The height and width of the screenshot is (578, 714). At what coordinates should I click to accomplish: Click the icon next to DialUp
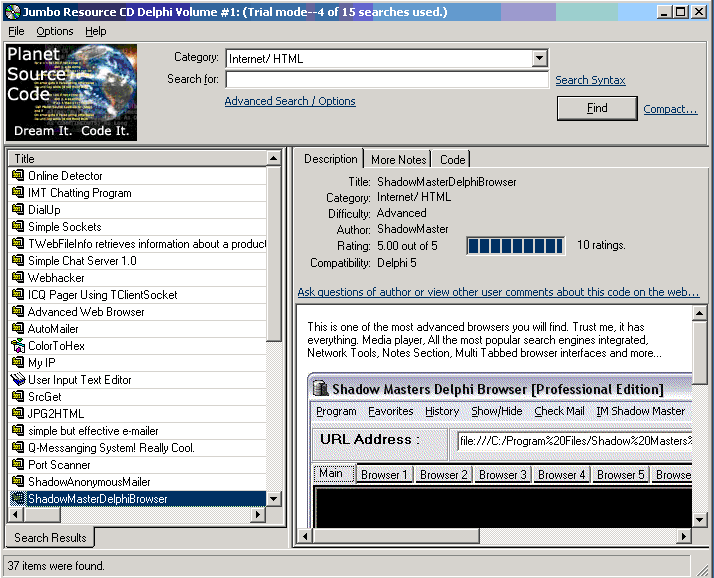click(x=18, y=209)
